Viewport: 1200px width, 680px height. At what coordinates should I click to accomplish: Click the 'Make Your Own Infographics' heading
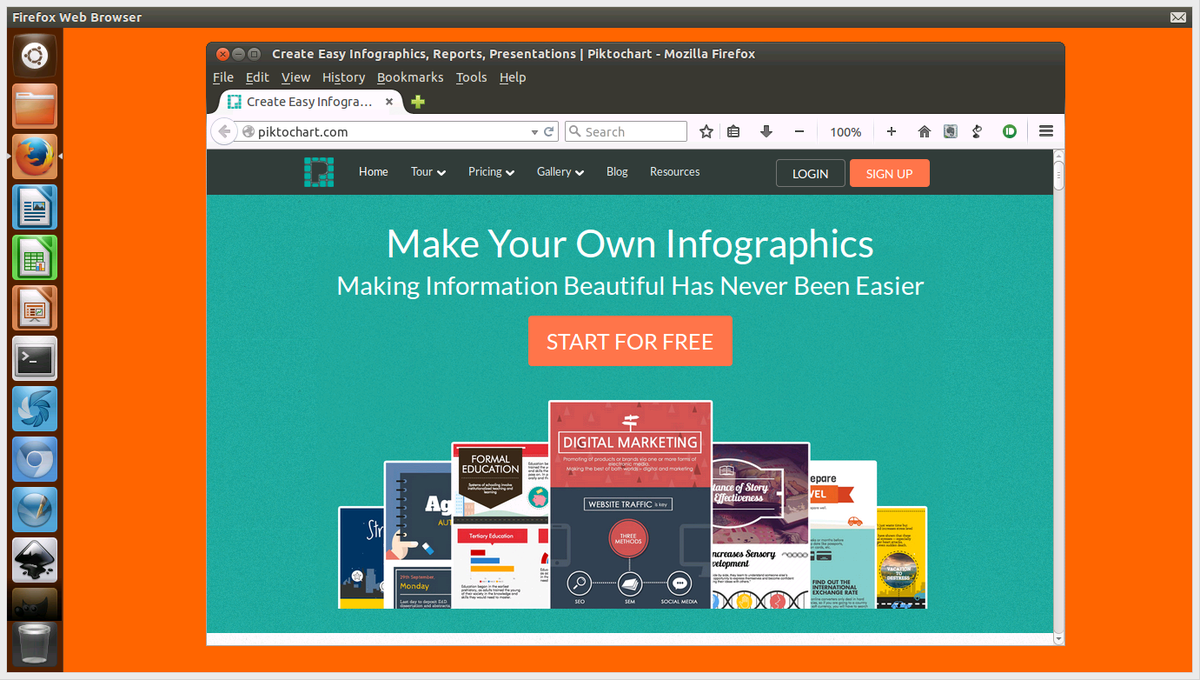(x=630, y=244)
